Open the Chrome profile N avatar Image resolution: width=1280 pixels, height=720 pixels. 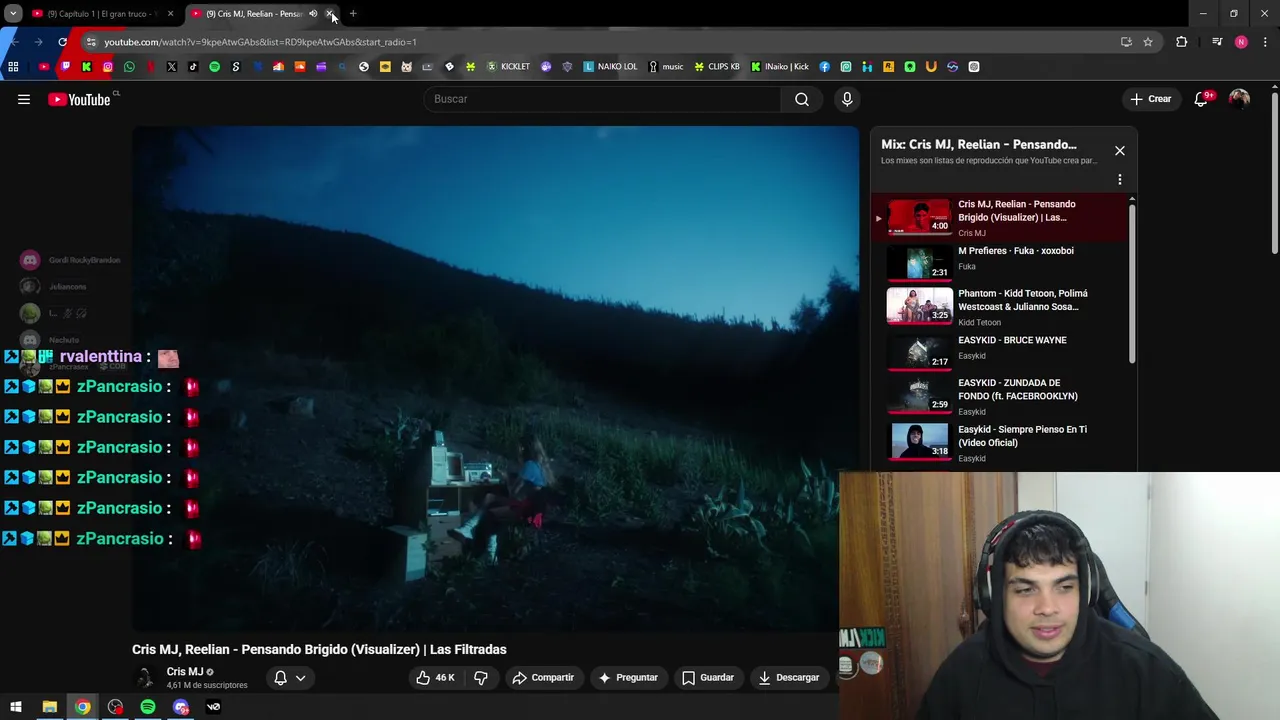tap(1241, 42)
